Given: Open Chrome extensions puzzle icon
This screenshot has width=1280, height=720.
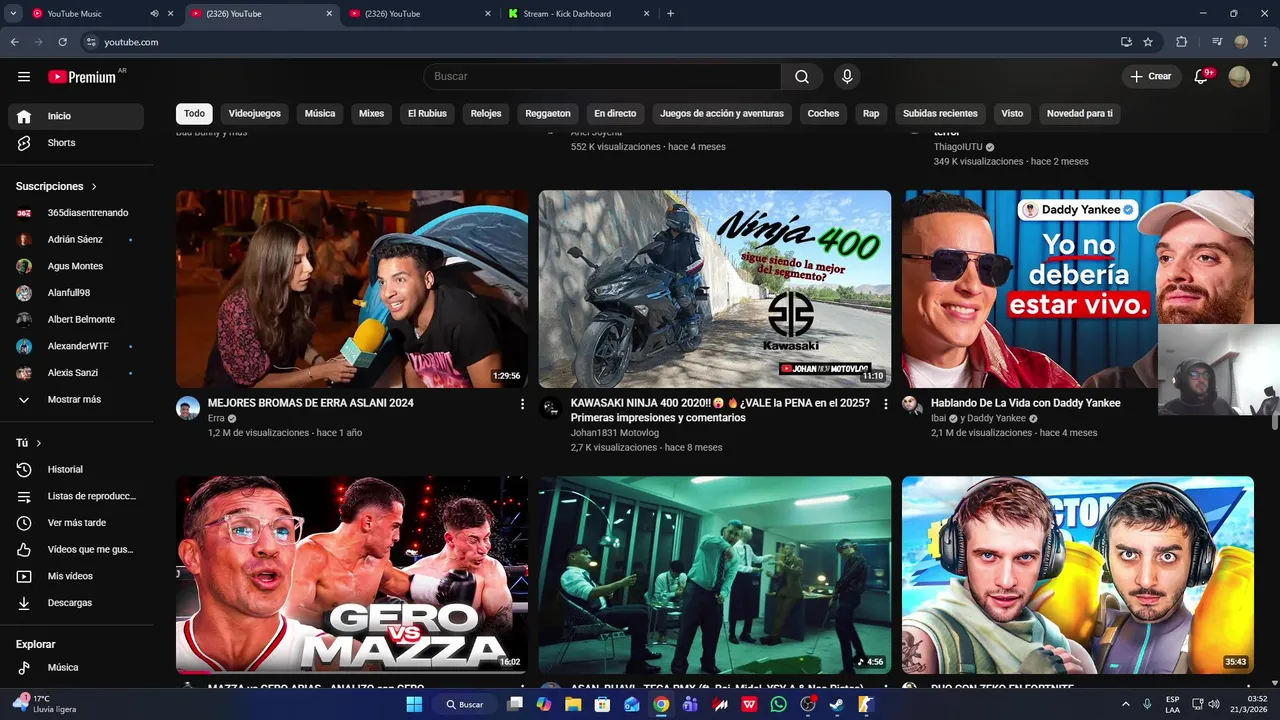Looking at the screenshot, I should (1181, 42).
